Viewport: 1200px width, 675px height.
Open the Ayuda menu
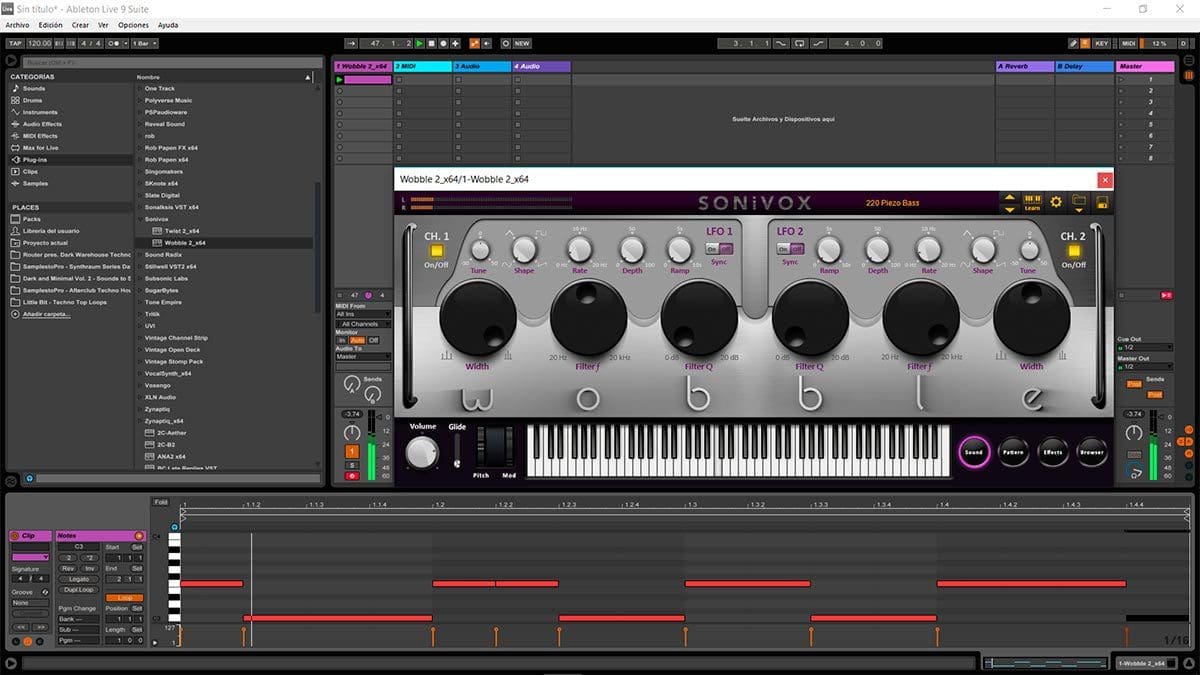coord(168,24)
